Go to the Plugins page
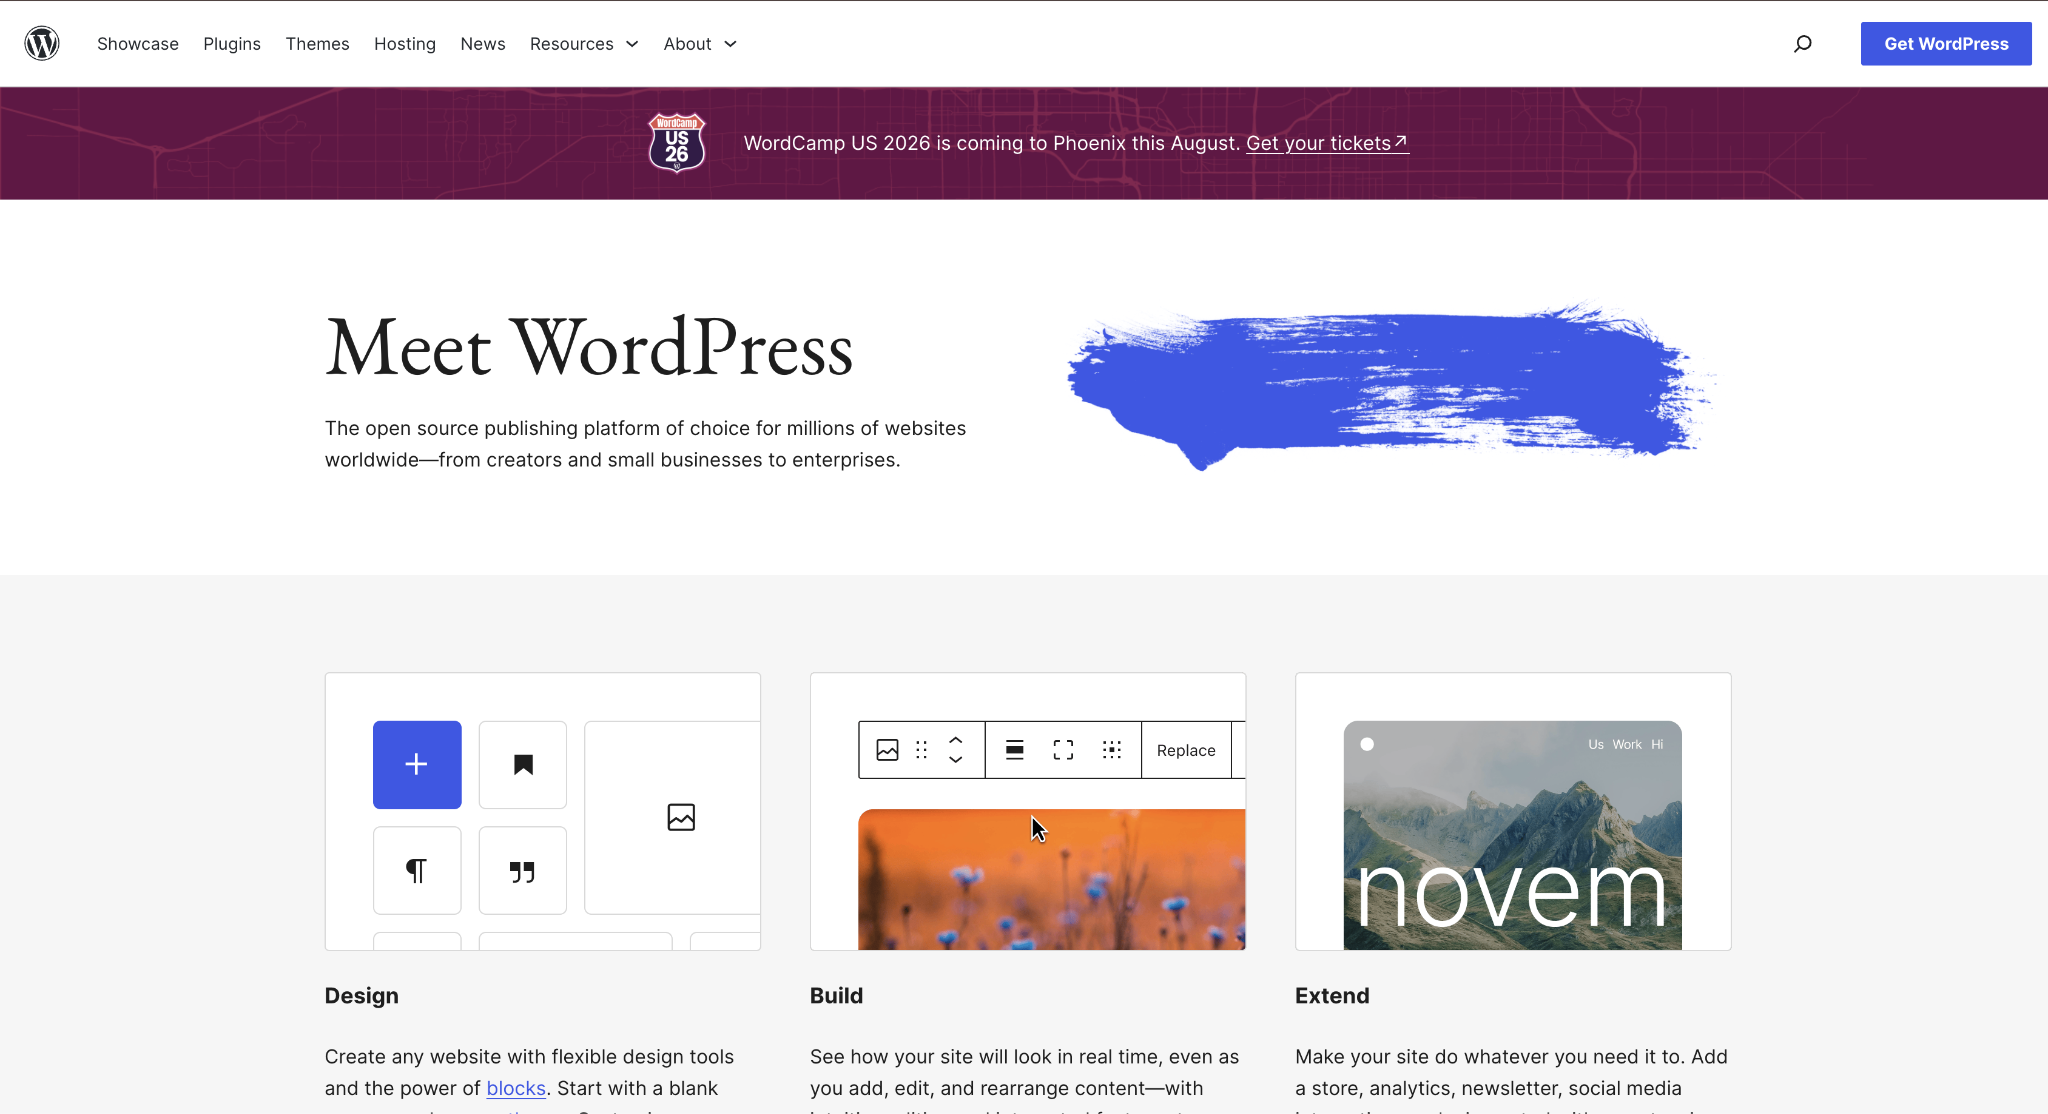2048x1114 pixels. pyautogui.click(x=232, y=44)
